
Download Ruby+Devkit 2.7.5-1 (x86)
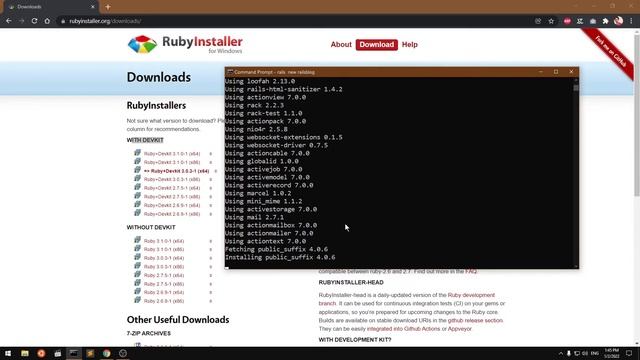[172, 197]
